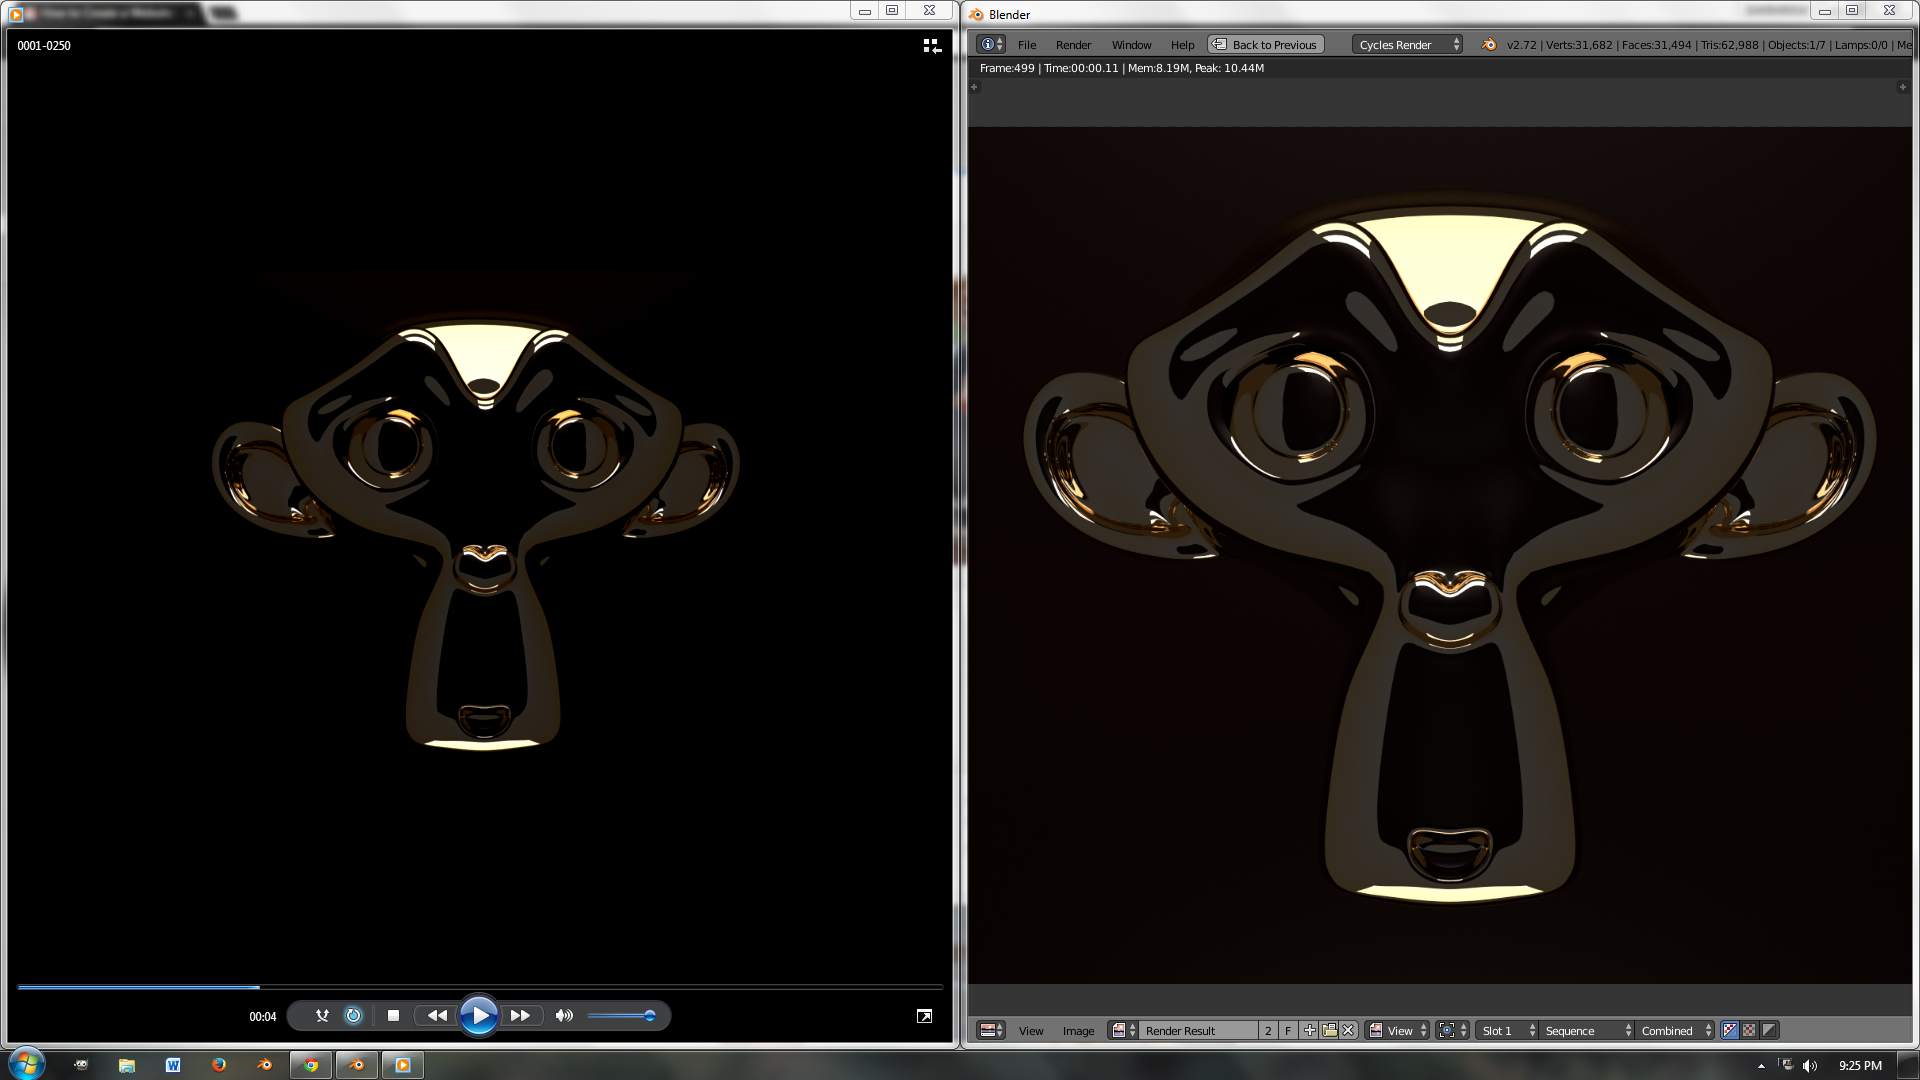Open the View editing mode dropdown
This screenshot has height=1080, width=1920.
1397,1031
